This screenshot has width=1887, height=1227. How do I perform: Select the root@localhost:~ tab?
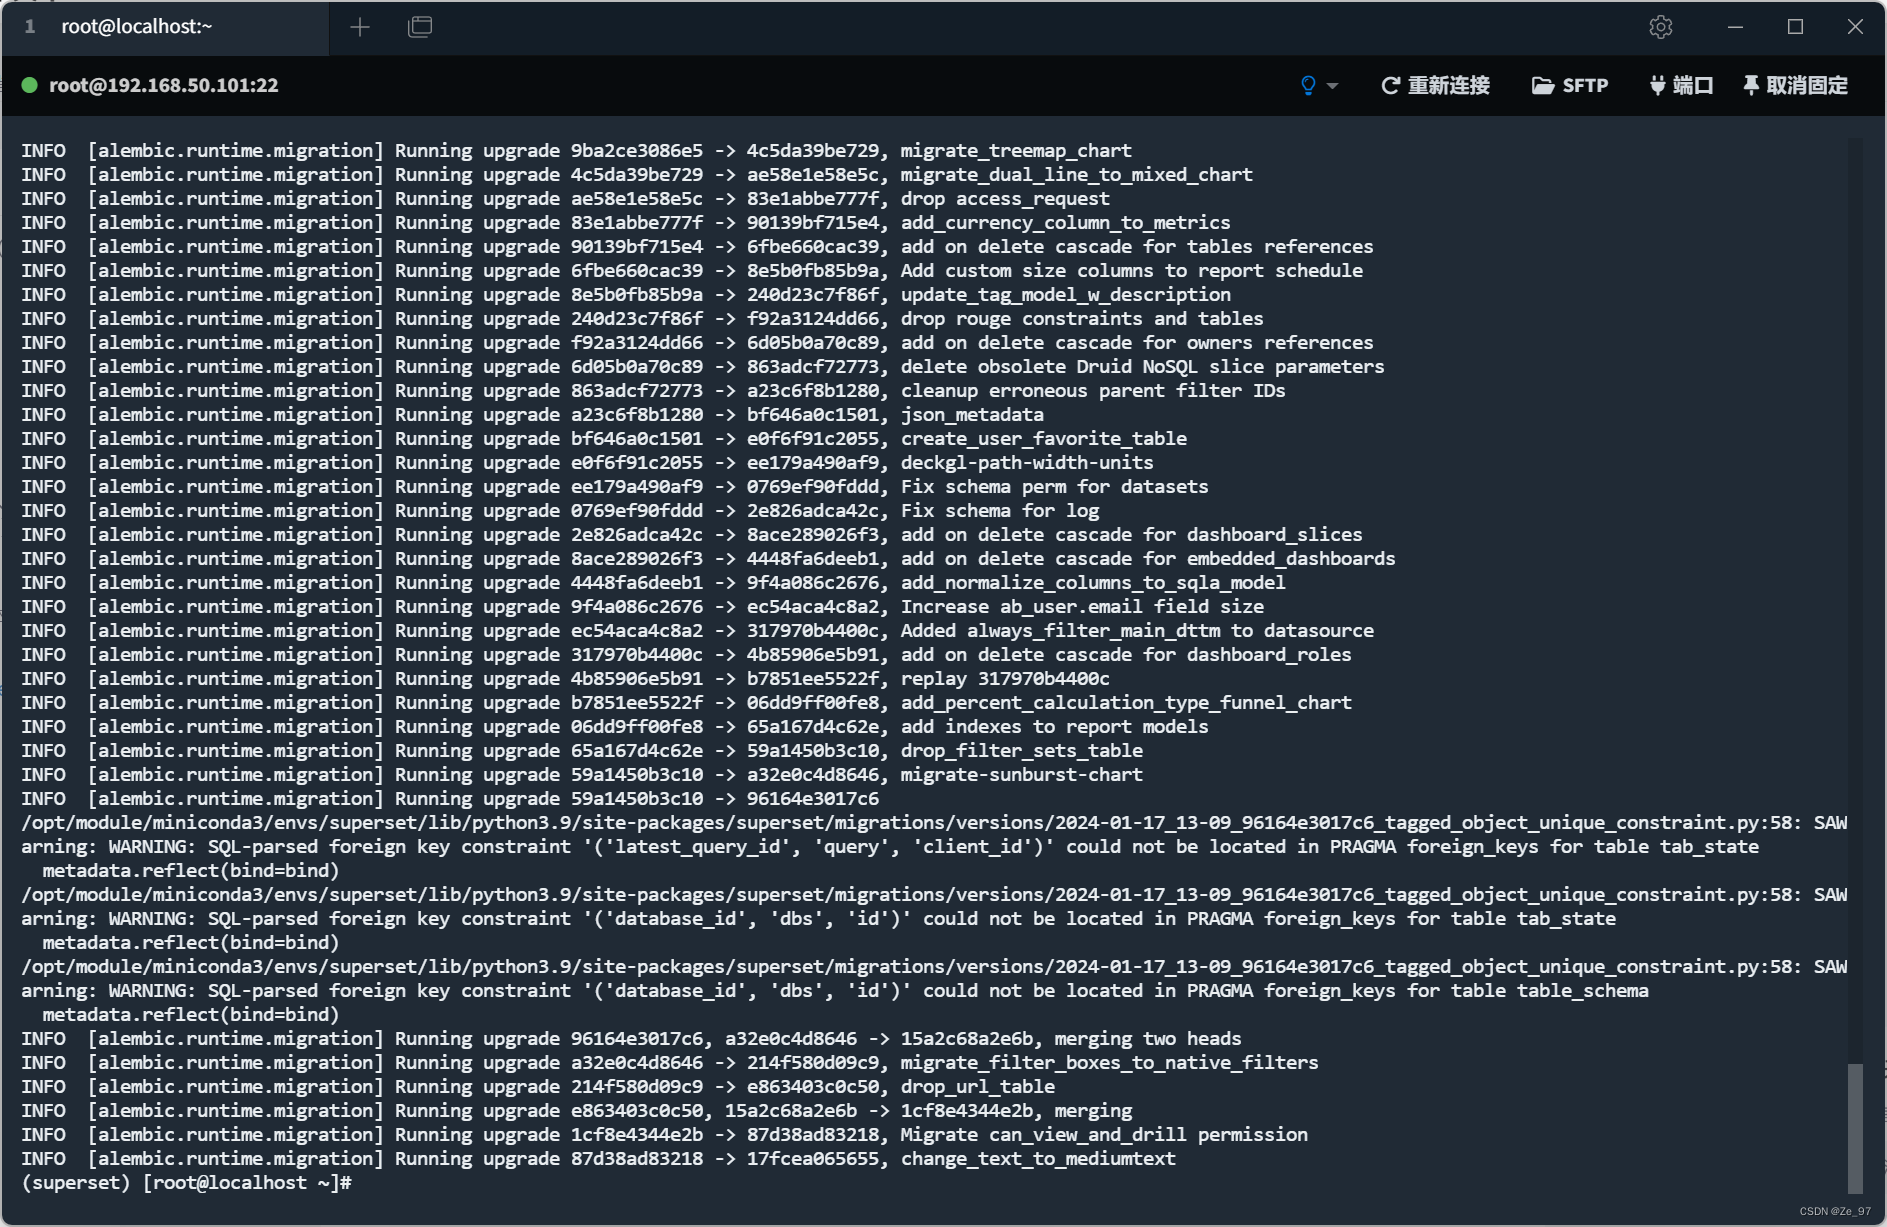click(137, 27)
